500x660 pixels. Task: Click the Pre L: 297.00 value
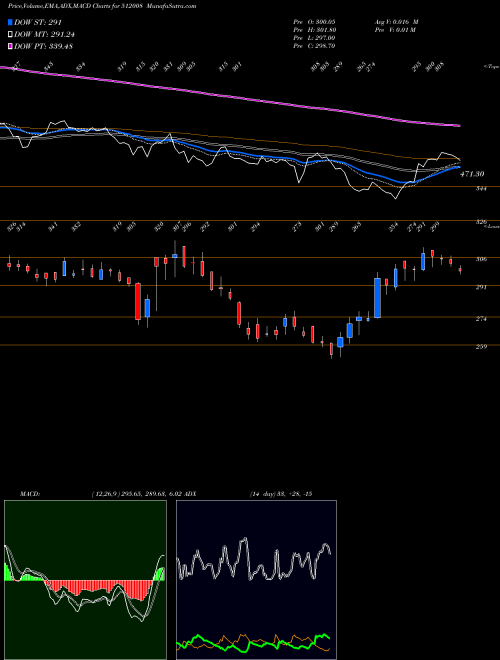point(314,38)
